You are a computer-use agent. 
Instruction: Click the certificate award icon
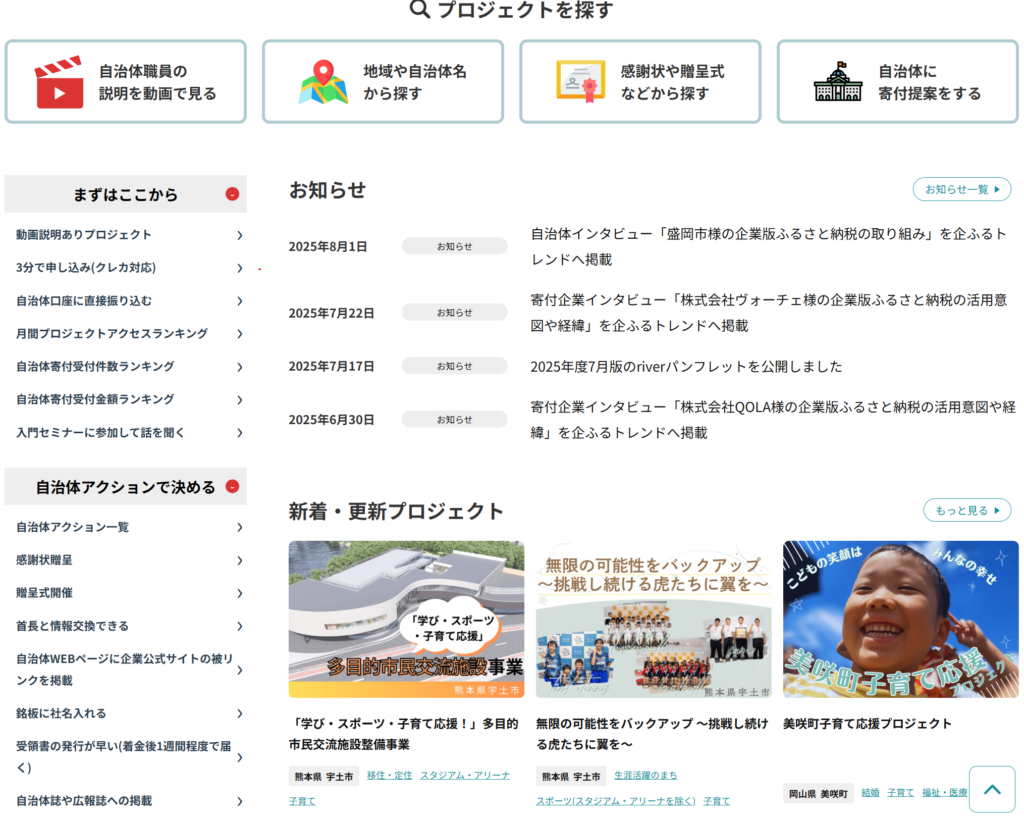[x=580, y=82]
